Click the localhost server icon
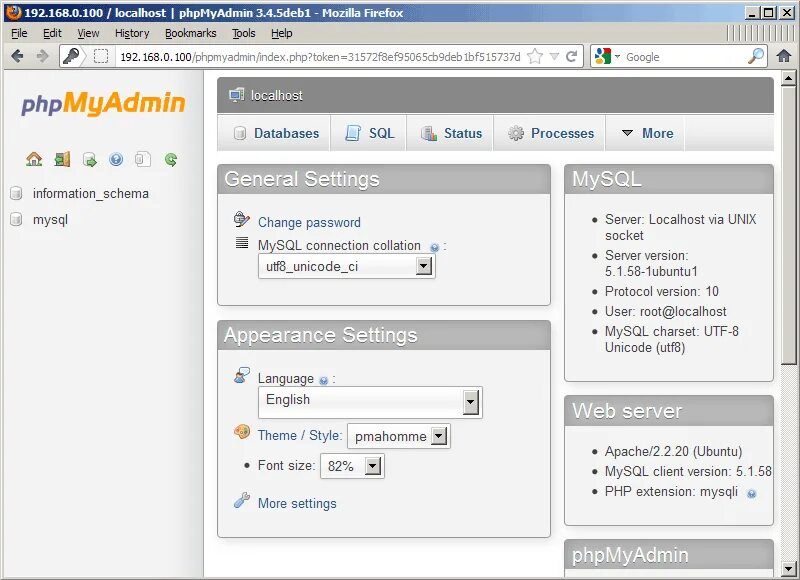The image size is (800, 580). pyautogui.click(x=237, y=95)
